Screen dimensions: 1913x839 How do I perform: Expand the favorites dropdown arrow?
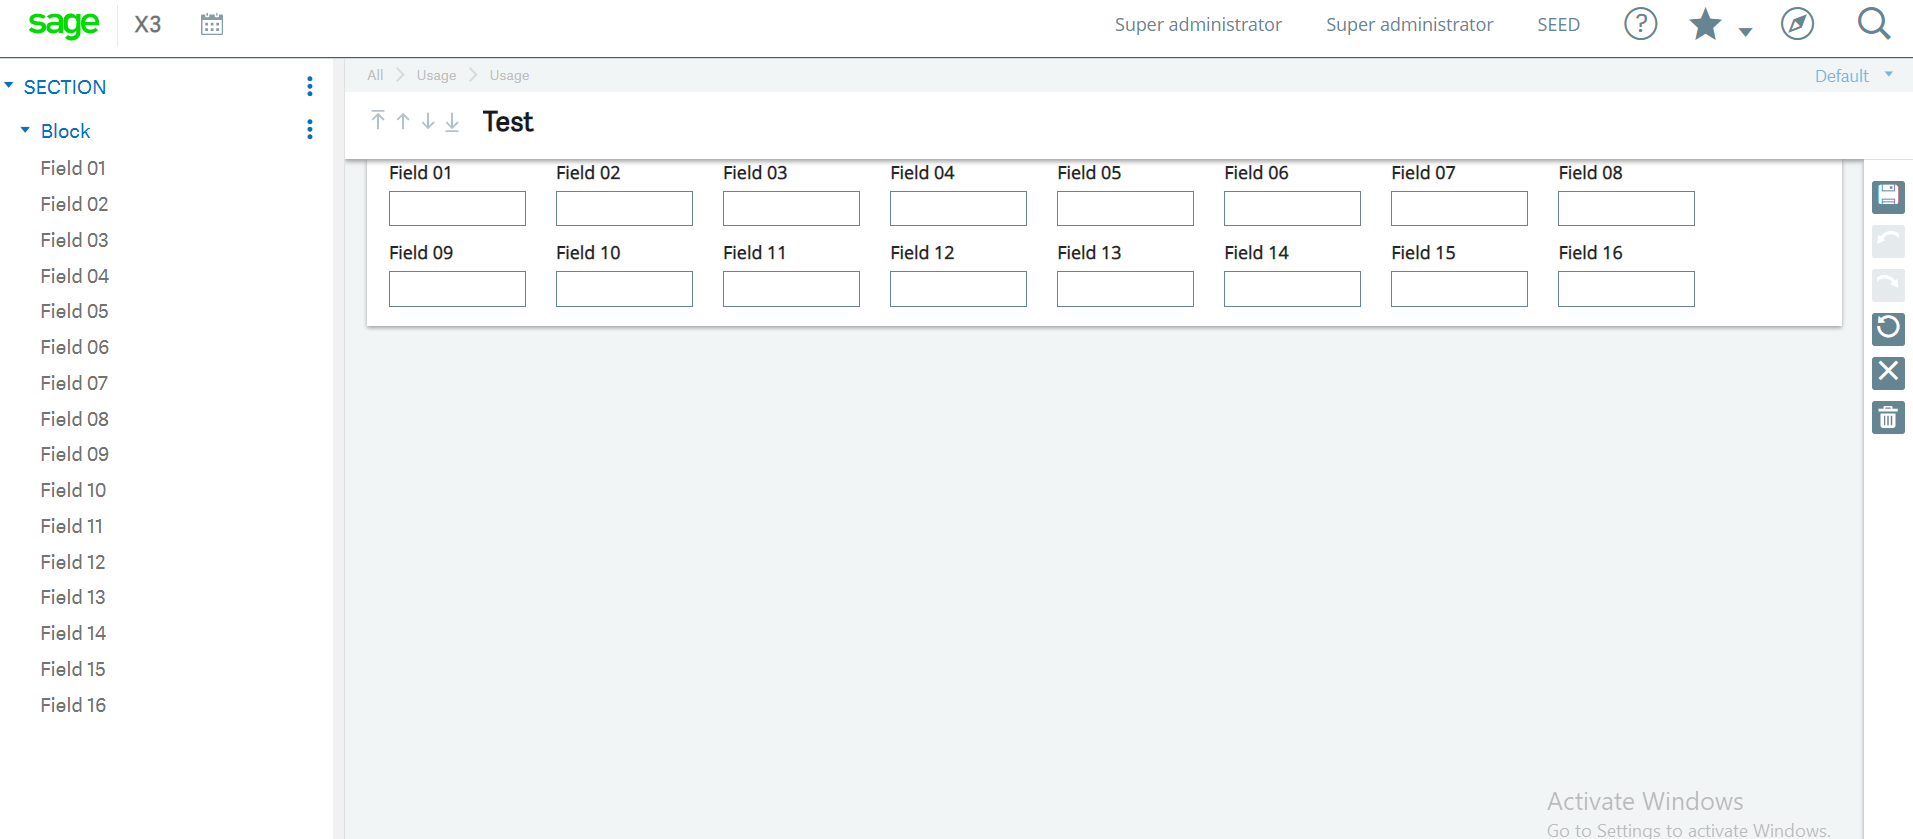(1745, 32)
